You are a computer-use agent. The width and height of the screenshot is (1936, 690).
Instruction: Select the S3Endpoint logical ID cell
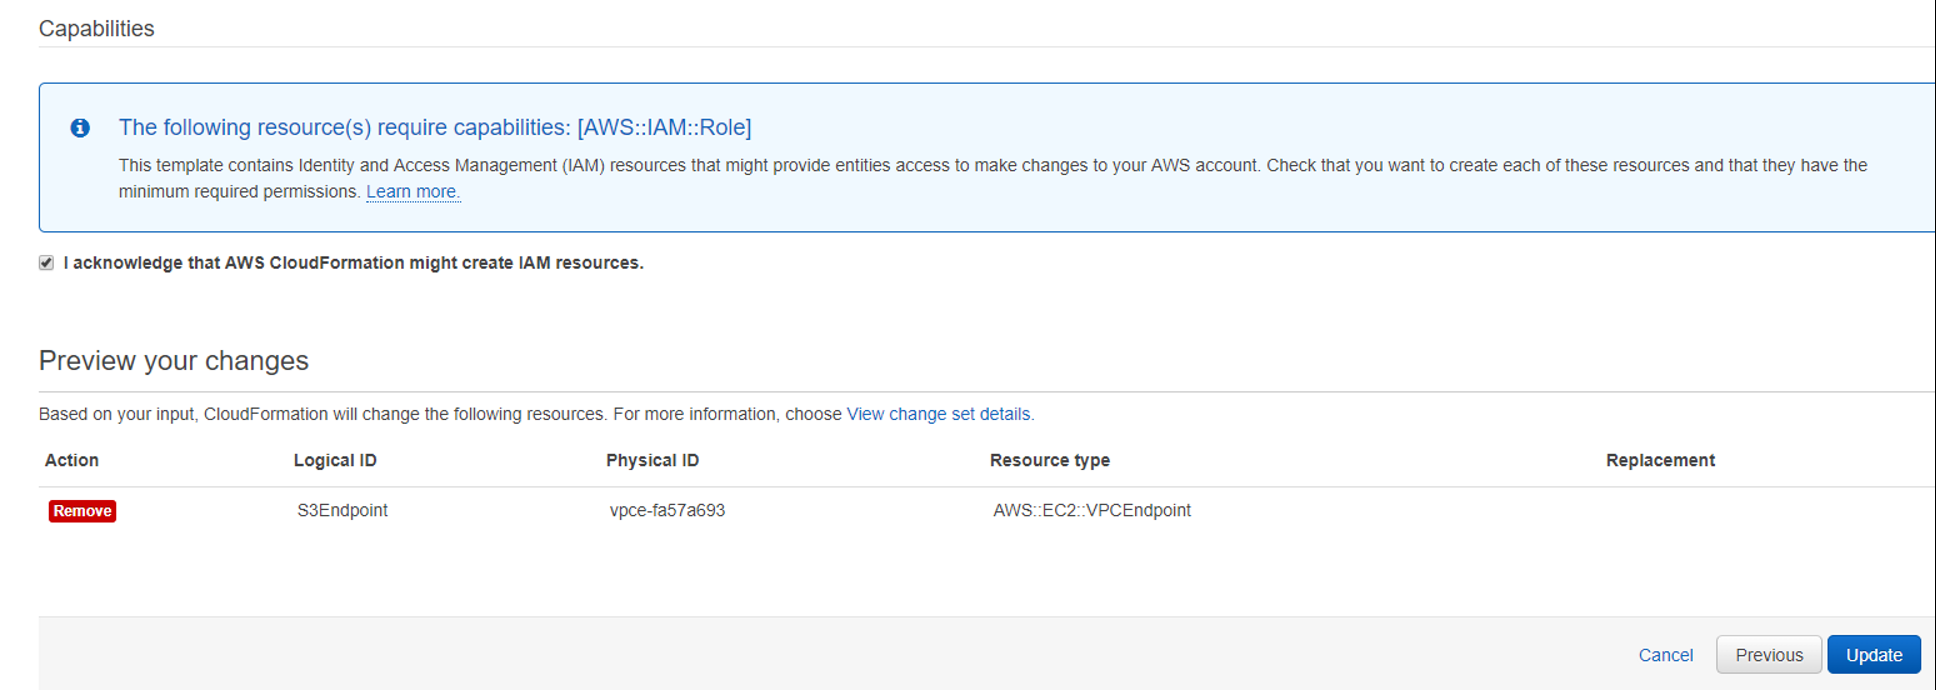pyautogui.click(x=342, y=510)
